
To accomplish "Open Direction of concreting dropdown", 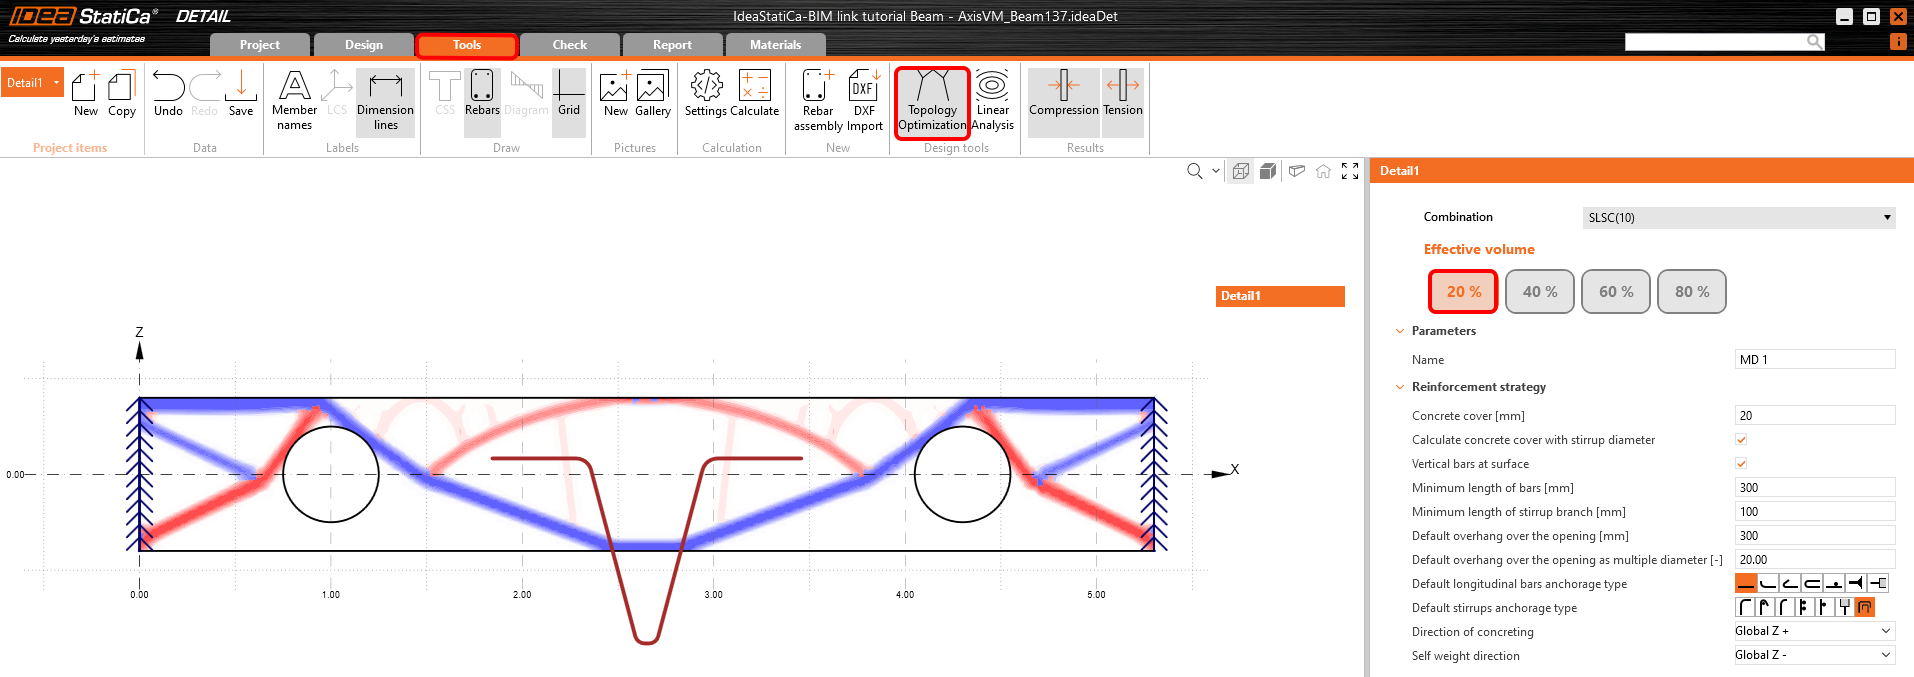I will tap(1813, 631).
